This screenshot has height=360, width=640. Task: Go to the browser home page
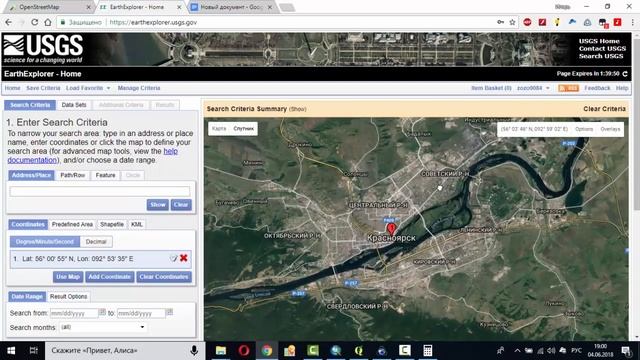tap(48, 22)
